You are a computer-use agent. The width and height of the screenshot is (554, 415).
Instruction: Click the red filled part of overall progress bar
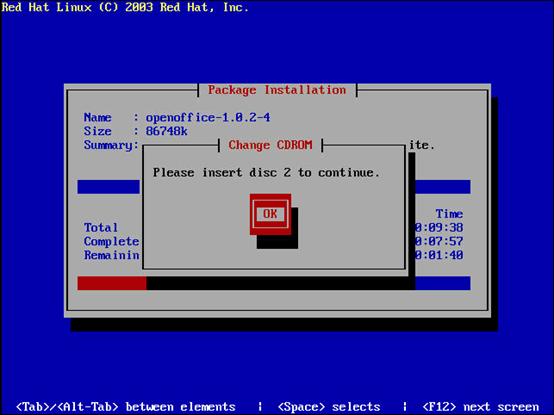point(112,283)
